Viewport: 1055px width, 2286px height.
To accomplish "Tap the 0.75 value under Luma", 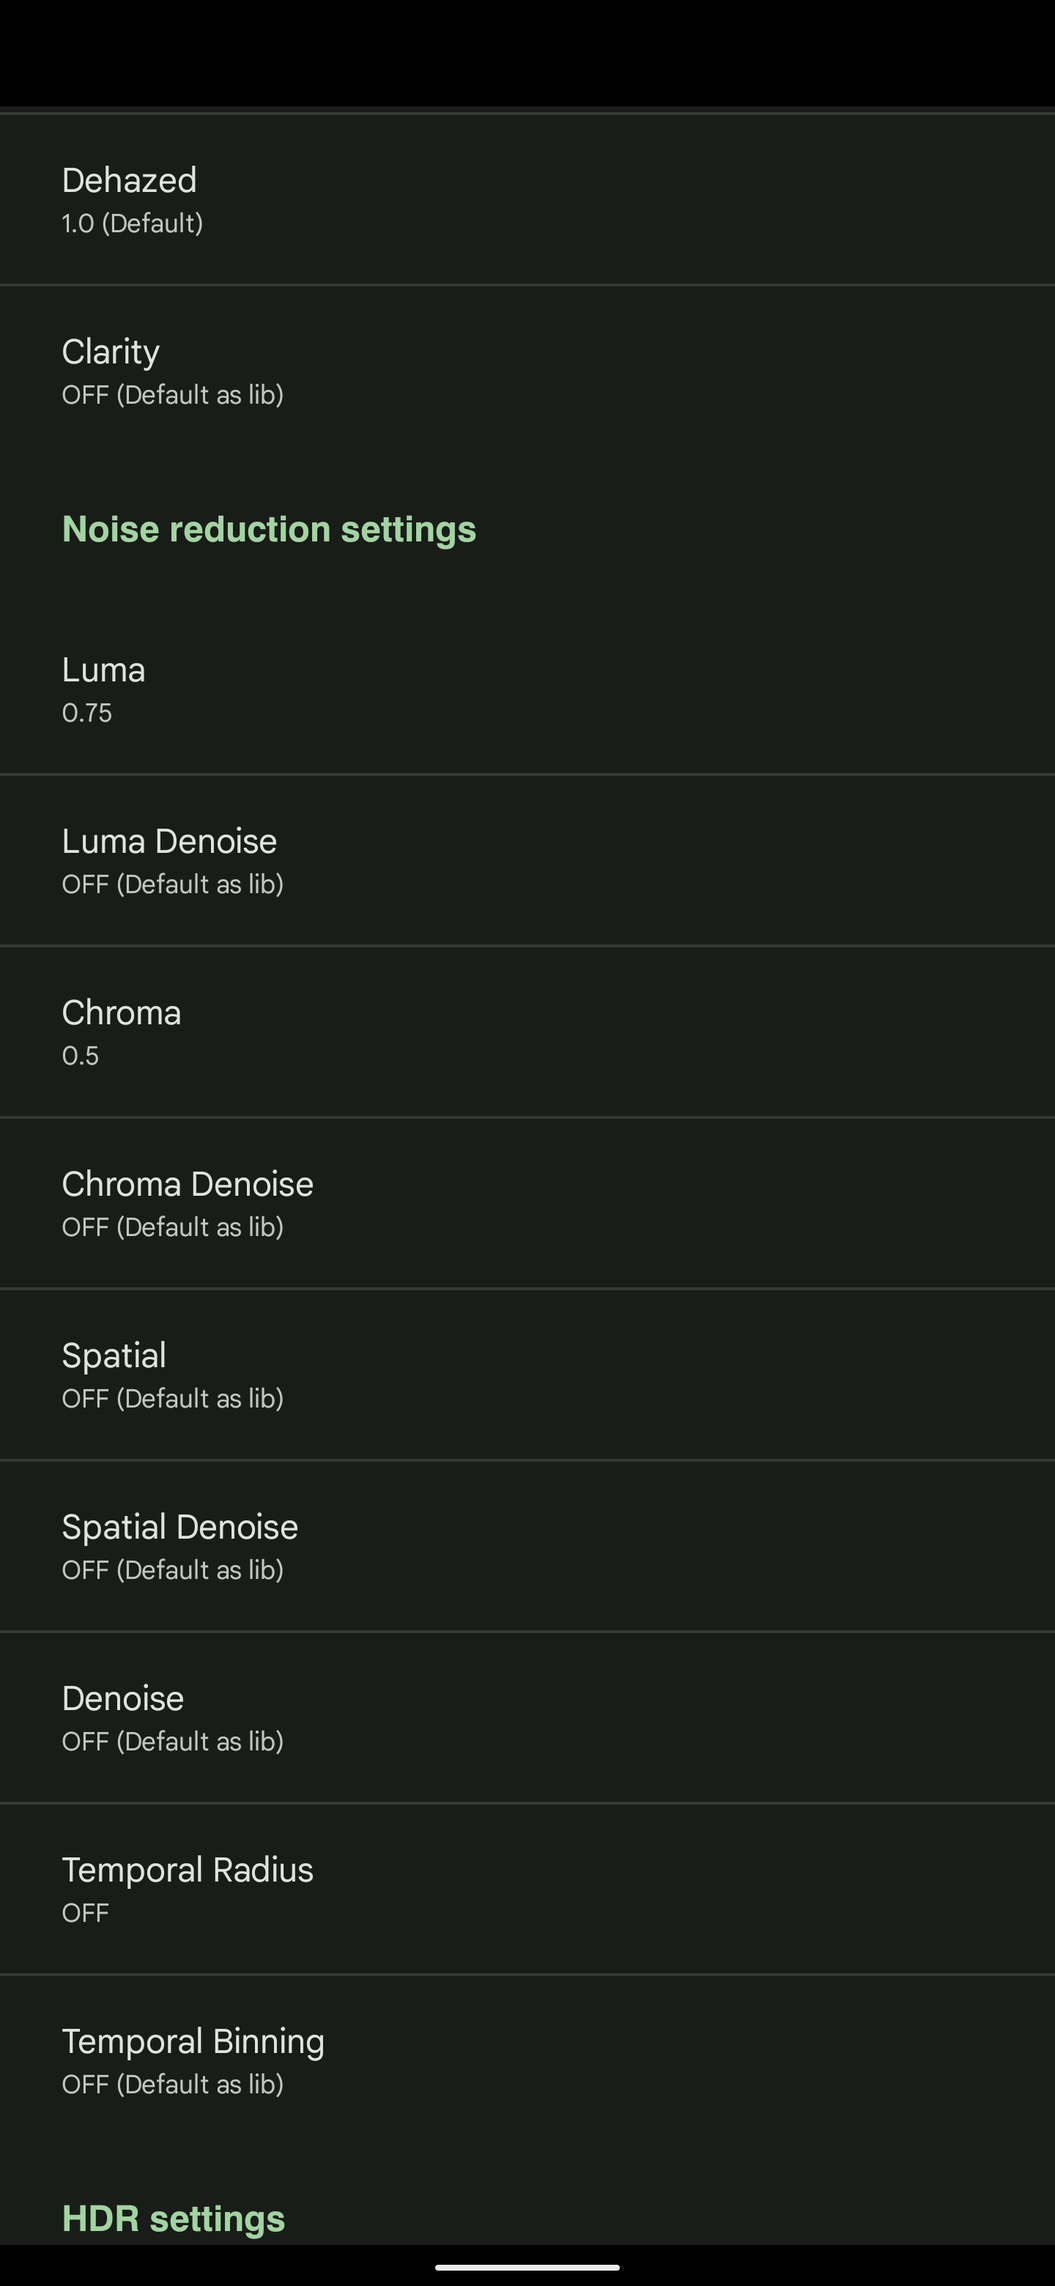I will pyautogui.click(x=87, y=713).
